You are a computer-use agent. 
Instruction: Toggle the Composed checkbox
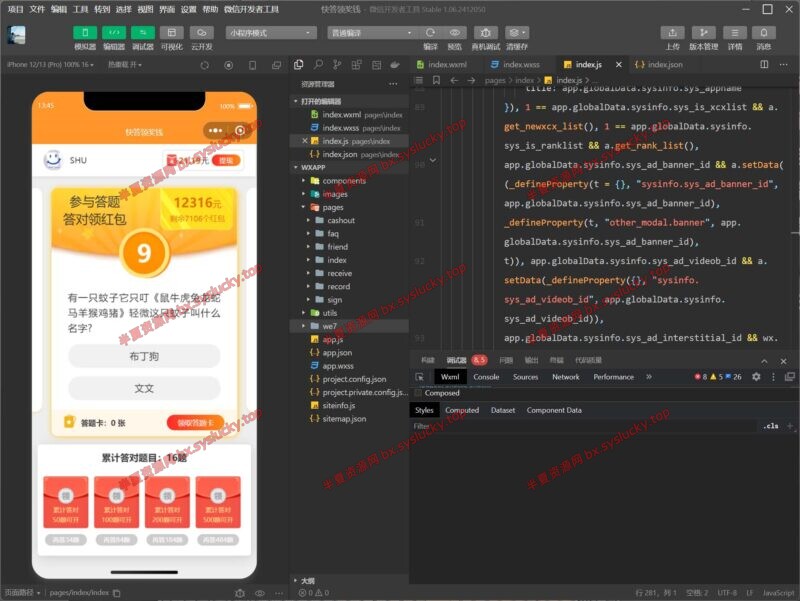pos(418,393)
